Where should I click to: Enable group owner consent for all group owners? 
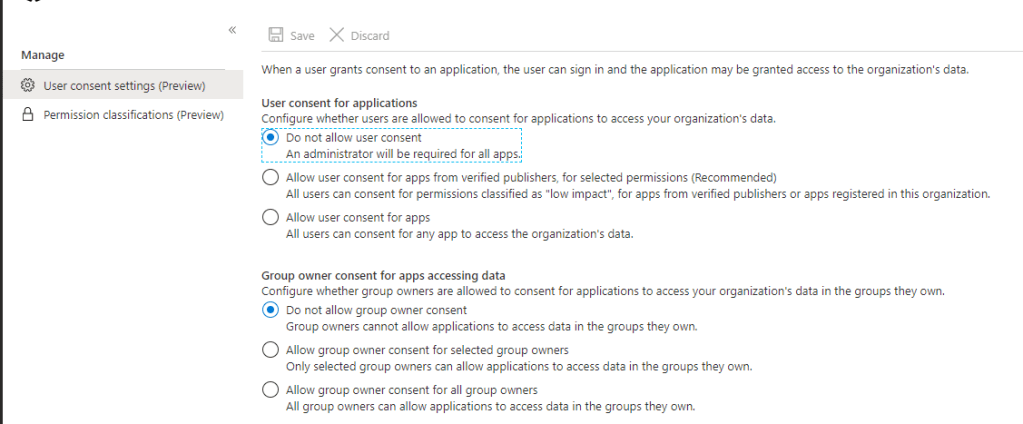[270, 390]
